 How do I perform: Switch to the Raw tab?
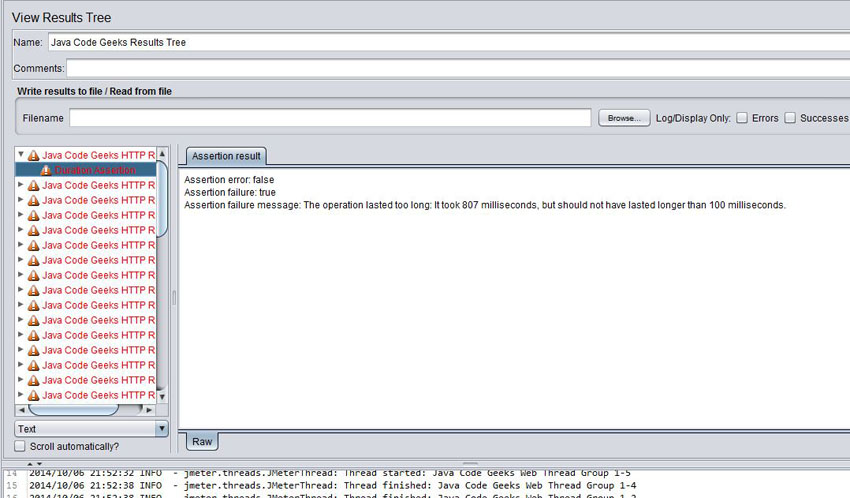coord(202,442)
